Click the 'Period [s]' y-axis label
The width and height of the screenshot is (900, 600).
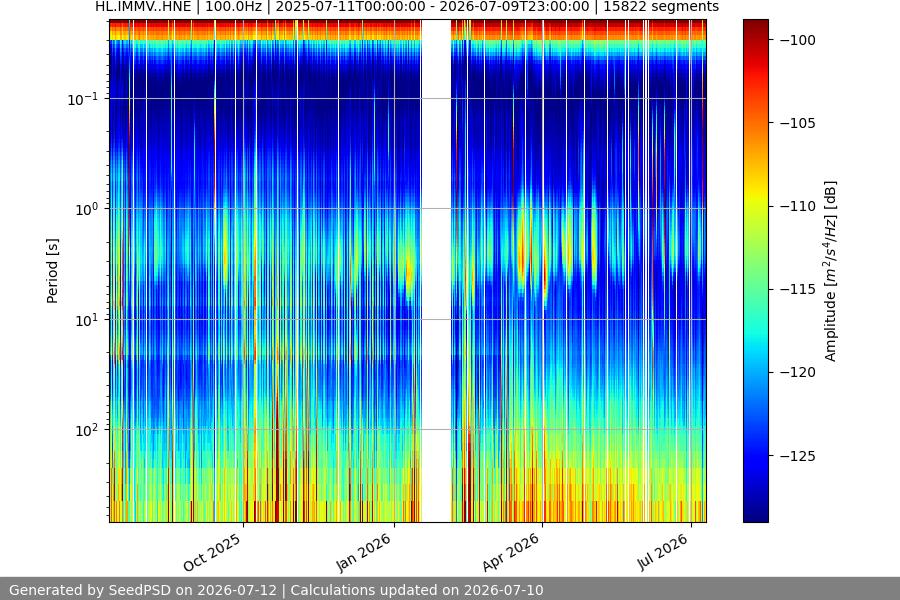click(x=52, y=271)
